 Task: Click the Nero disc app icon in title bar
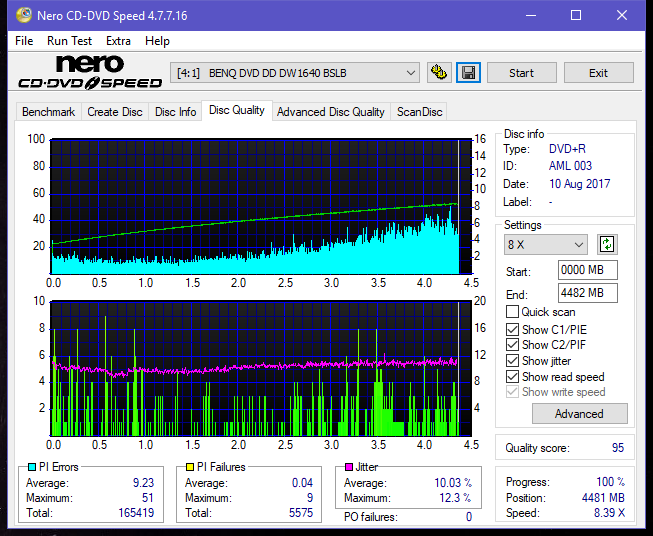[24, 15]
